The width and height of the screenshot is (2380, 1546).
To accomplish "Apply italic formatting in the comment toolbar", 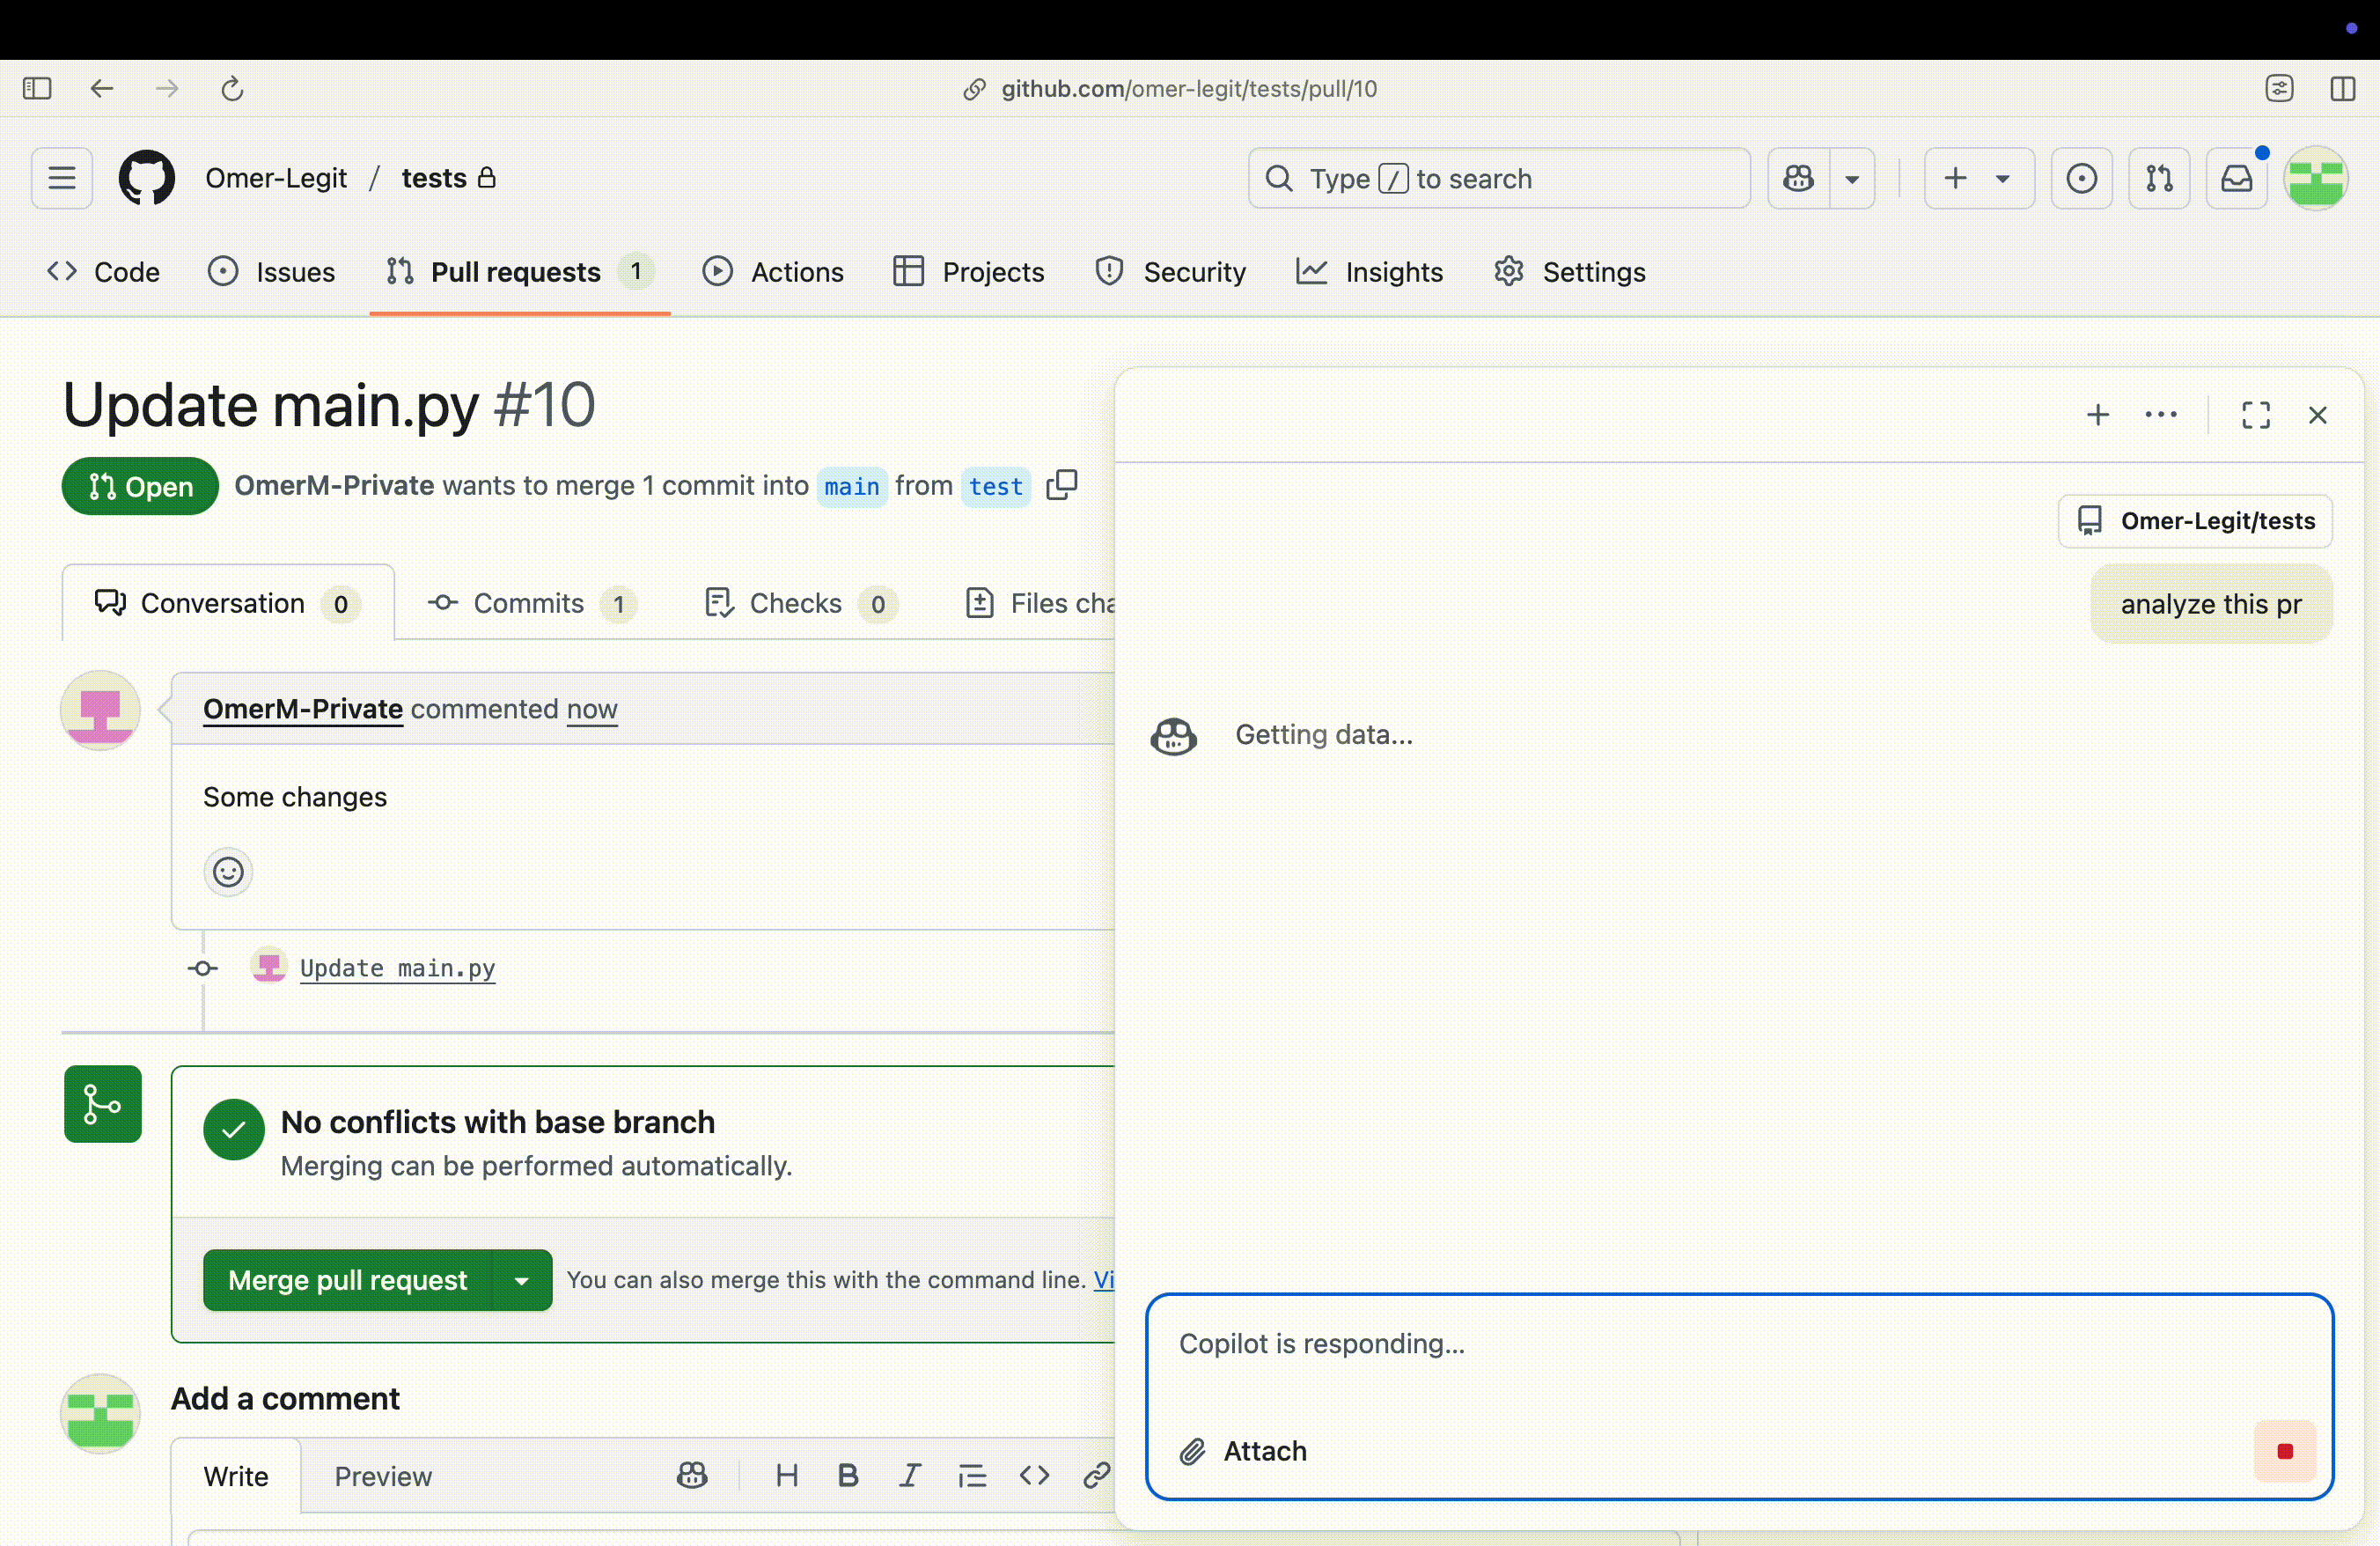I will click(910, 1476).
